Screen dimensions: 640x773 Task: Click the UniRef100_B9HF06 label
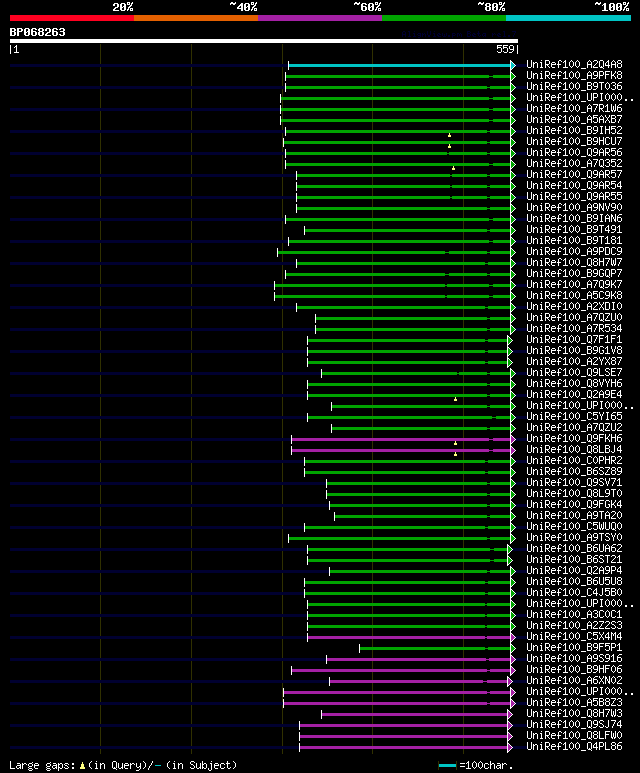point(574,669)
